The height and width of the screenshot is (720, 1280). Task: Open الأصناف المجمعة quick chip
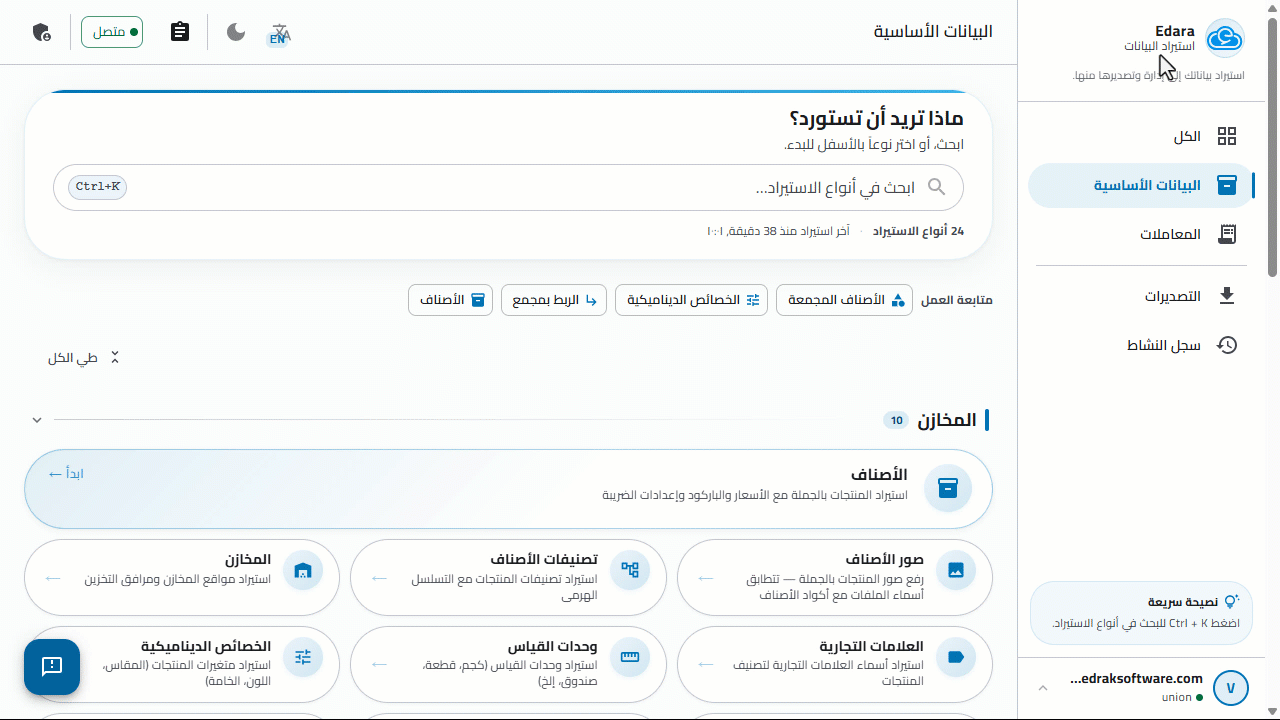pos(844,300)
